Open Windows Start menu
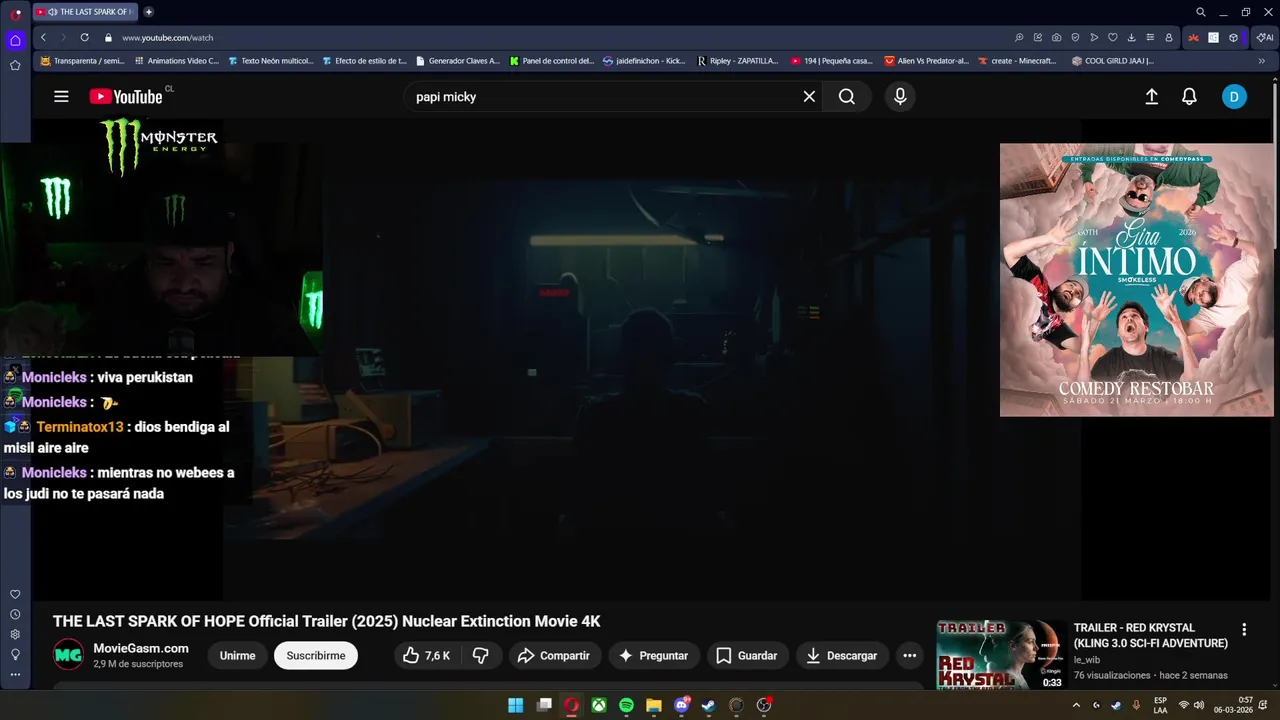 (516, 705)
